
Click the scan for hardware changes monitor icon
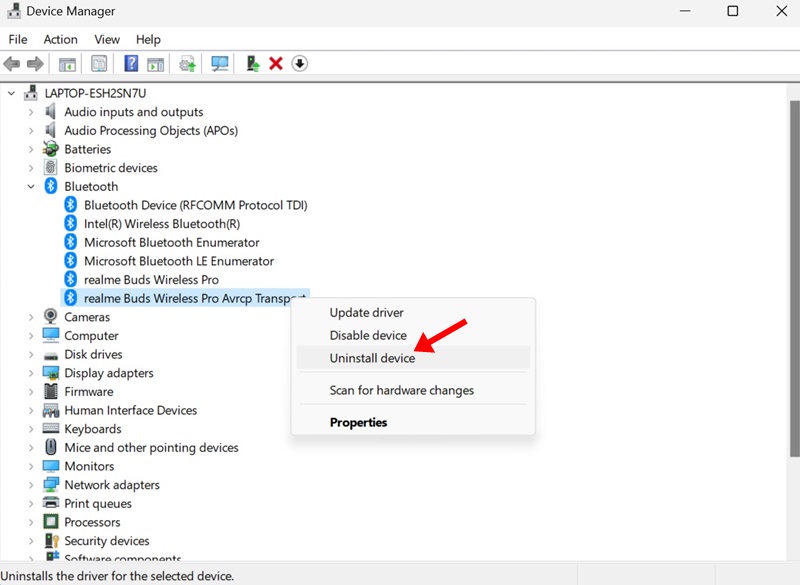tap(220, 64)
